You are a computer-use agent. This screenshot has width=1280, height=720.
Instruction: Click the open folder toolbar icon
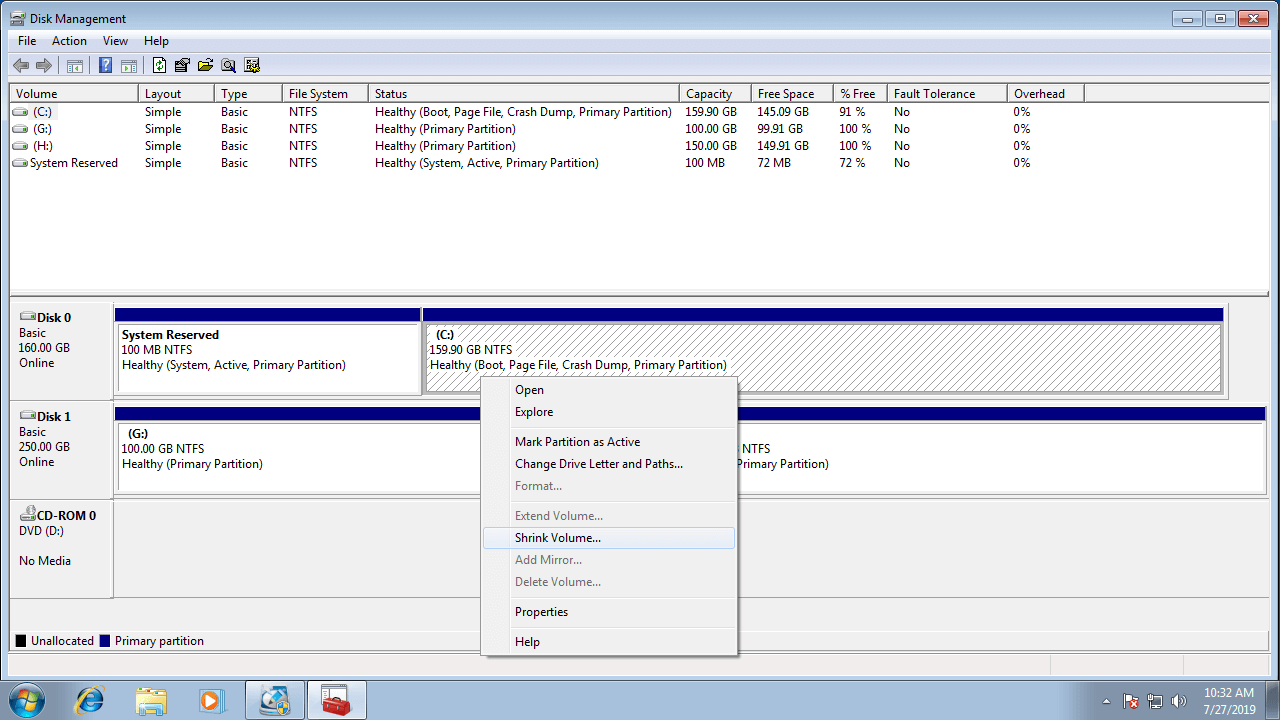[205, 66]
